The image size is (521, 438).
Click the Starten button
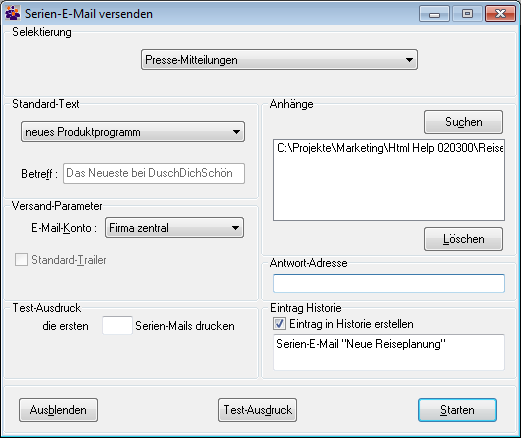pyautogui.click(x=457, y=410)
